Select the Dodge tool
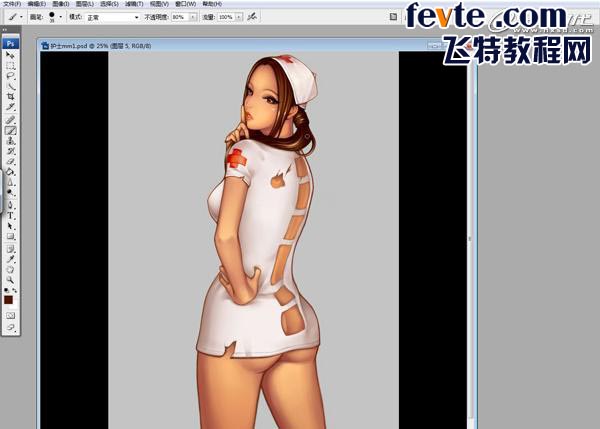This screenshot has height=429, width=600. pyautogui.click(x=11, y=192)
